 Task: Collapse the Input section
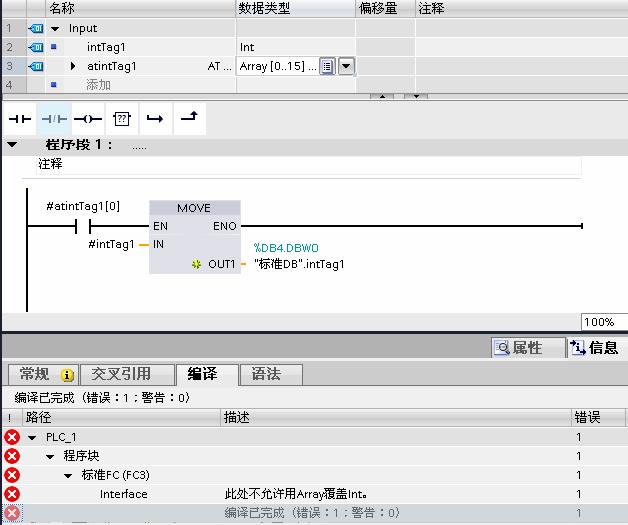point(55,28)
